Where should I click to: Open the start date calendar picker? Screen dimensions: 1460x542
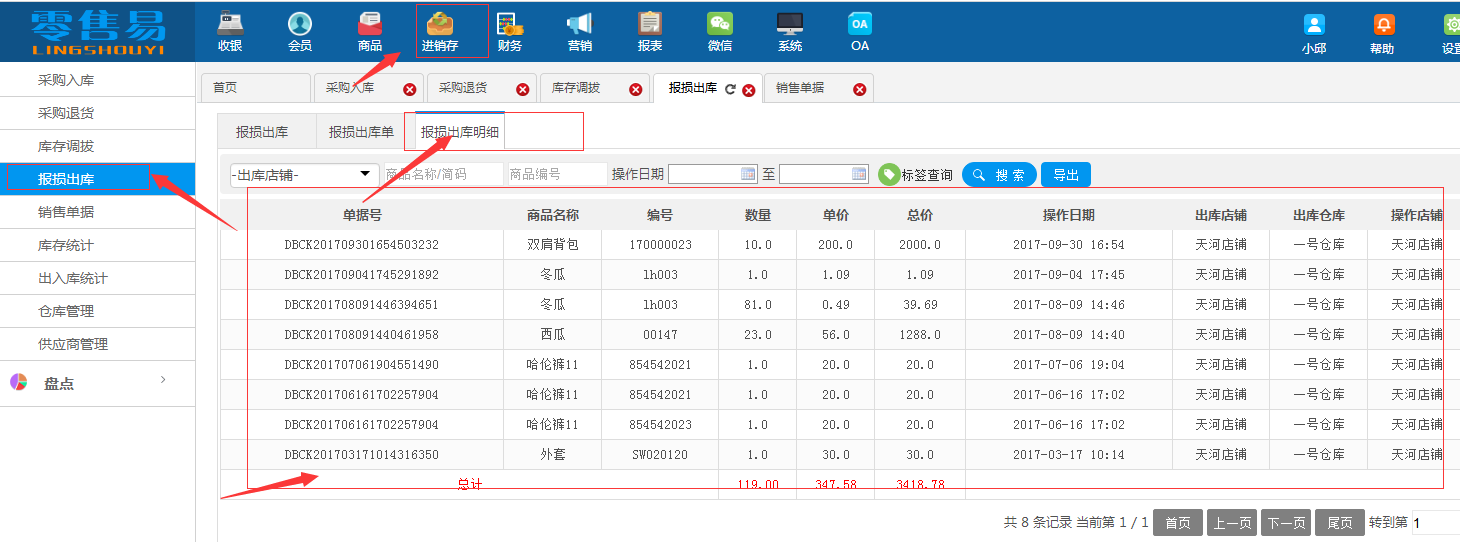coord(748,174)
